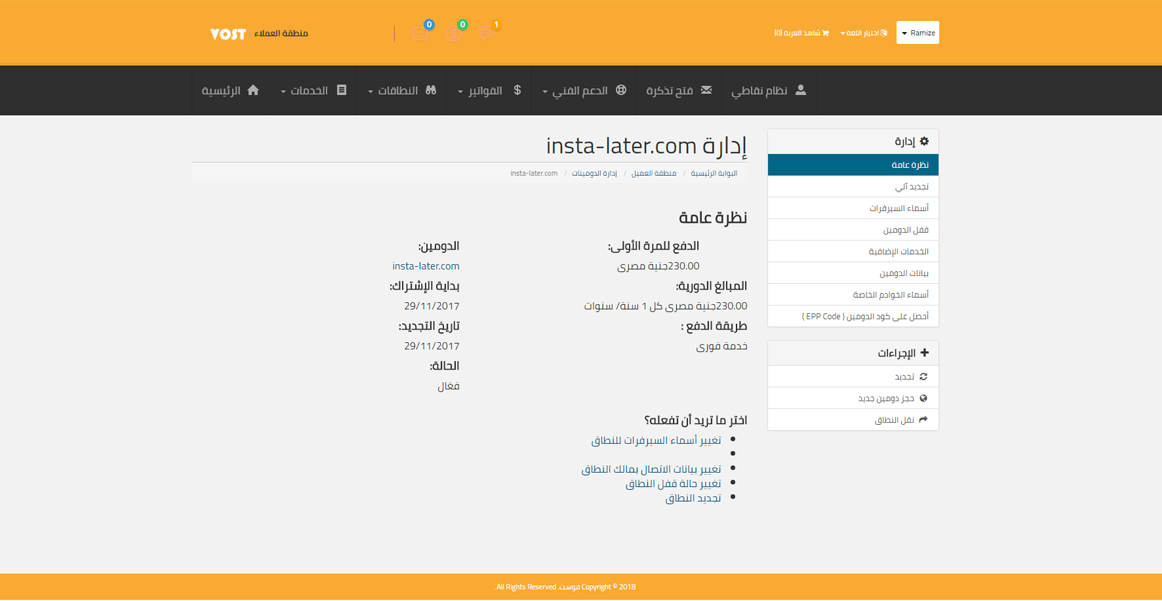Image resolution: width=1162 pixels, height=601 pixels.
Task: Open the Ramize account dropdown
Action: [x=917, y=33]
